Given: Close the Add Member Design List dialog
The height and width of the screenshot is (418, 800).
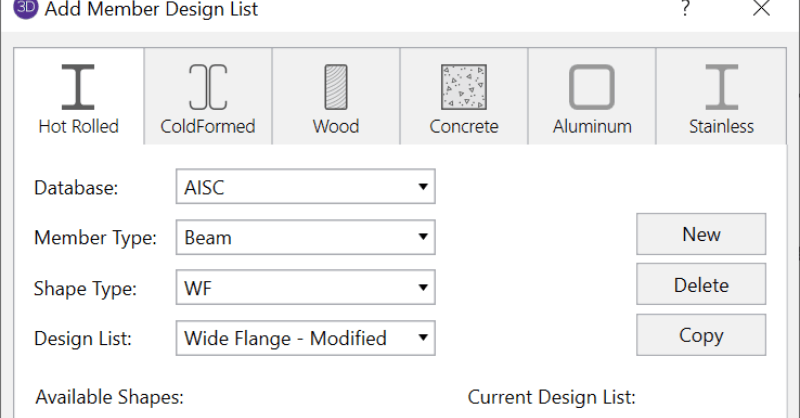Looking at the screenshot, I should (760, 9).
